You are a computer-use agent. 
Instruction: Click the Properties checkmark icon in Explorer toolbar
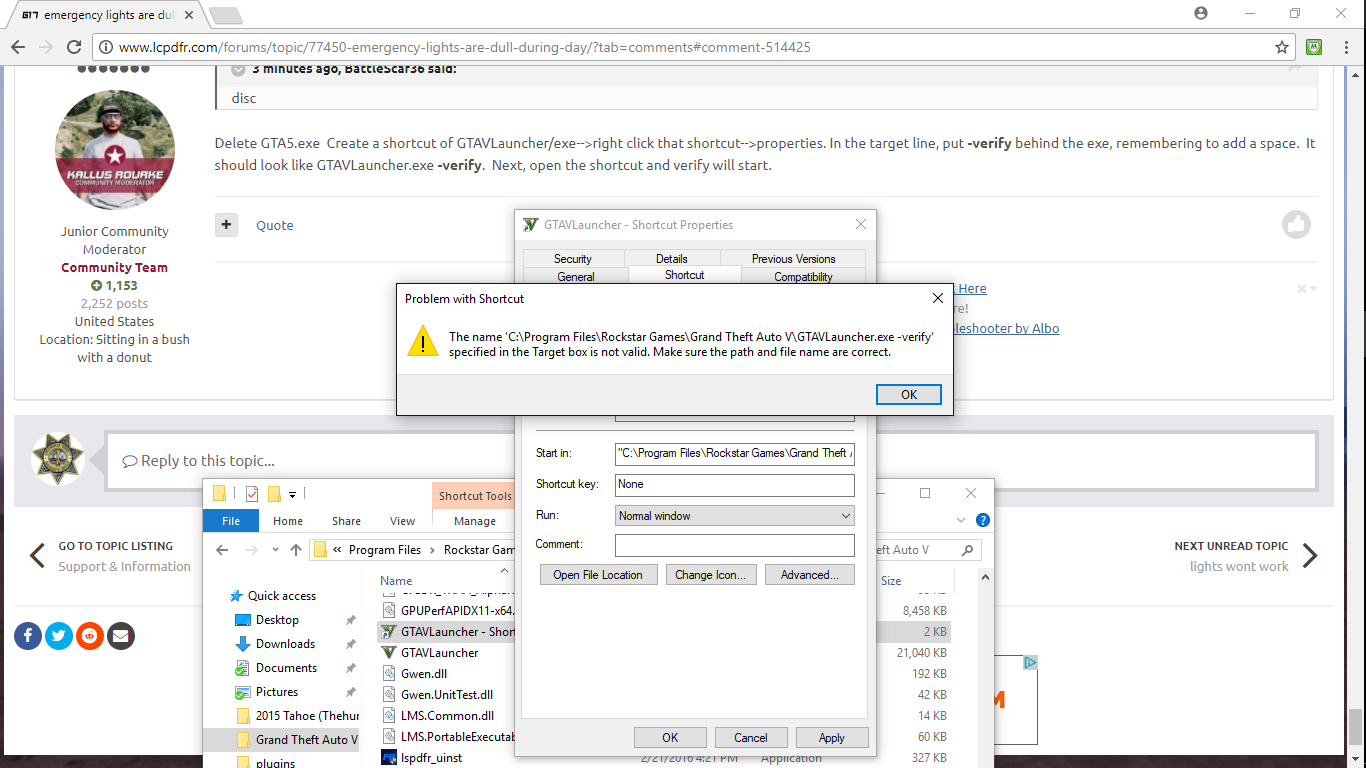click(251, 494)
